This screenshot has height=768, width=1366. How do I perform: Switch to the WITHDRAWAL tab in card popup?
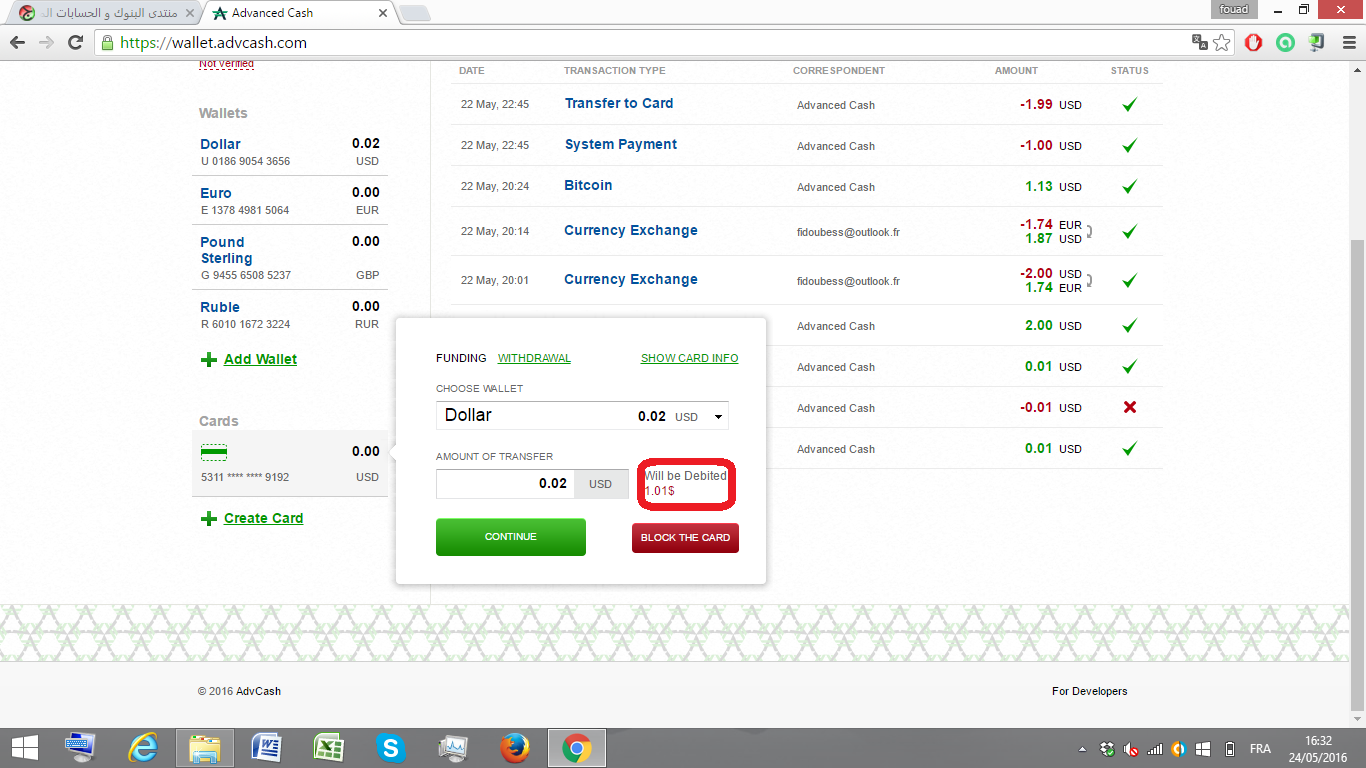click(534, 358)
